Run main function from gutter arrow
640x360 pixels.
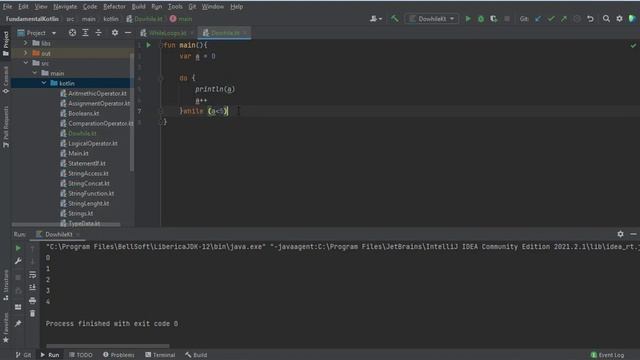coord(149,45)
